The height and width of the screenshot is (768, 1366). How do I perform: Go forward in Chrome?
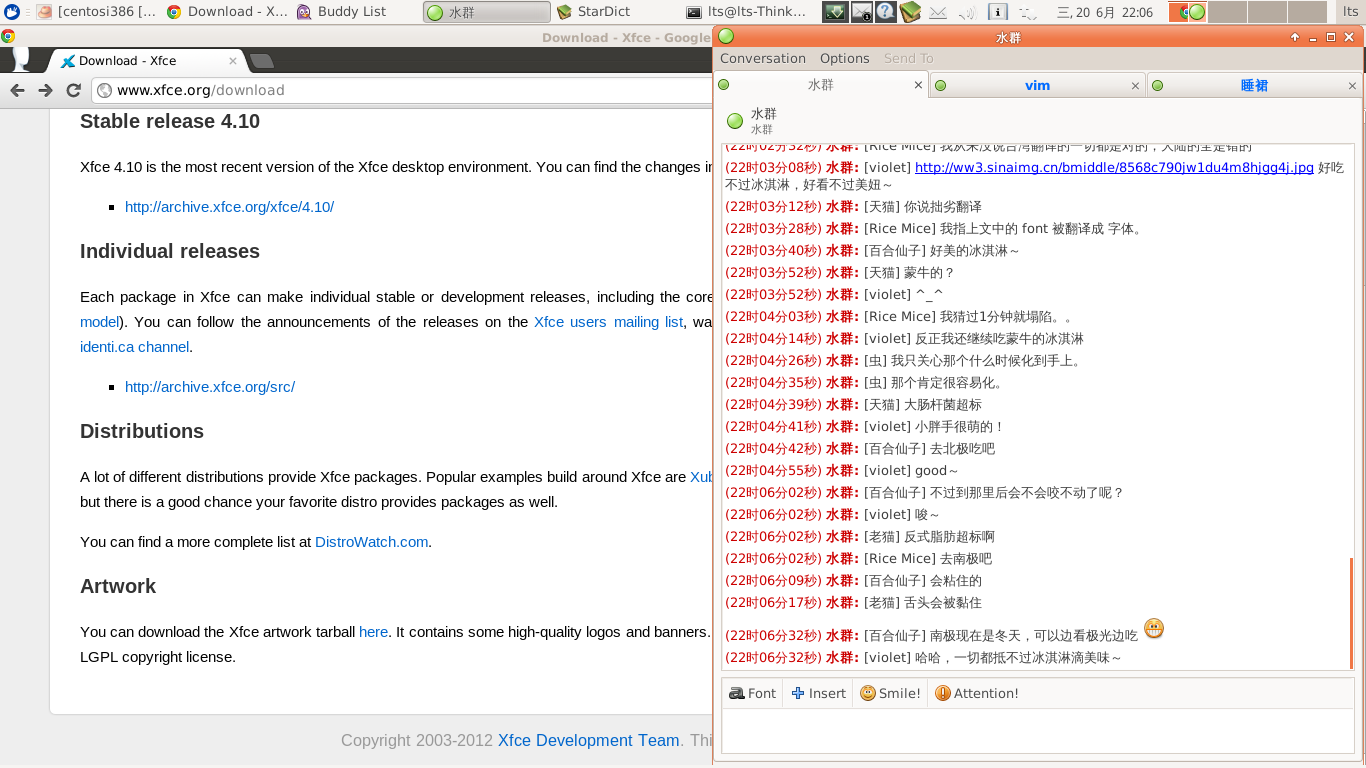[45, 90]
